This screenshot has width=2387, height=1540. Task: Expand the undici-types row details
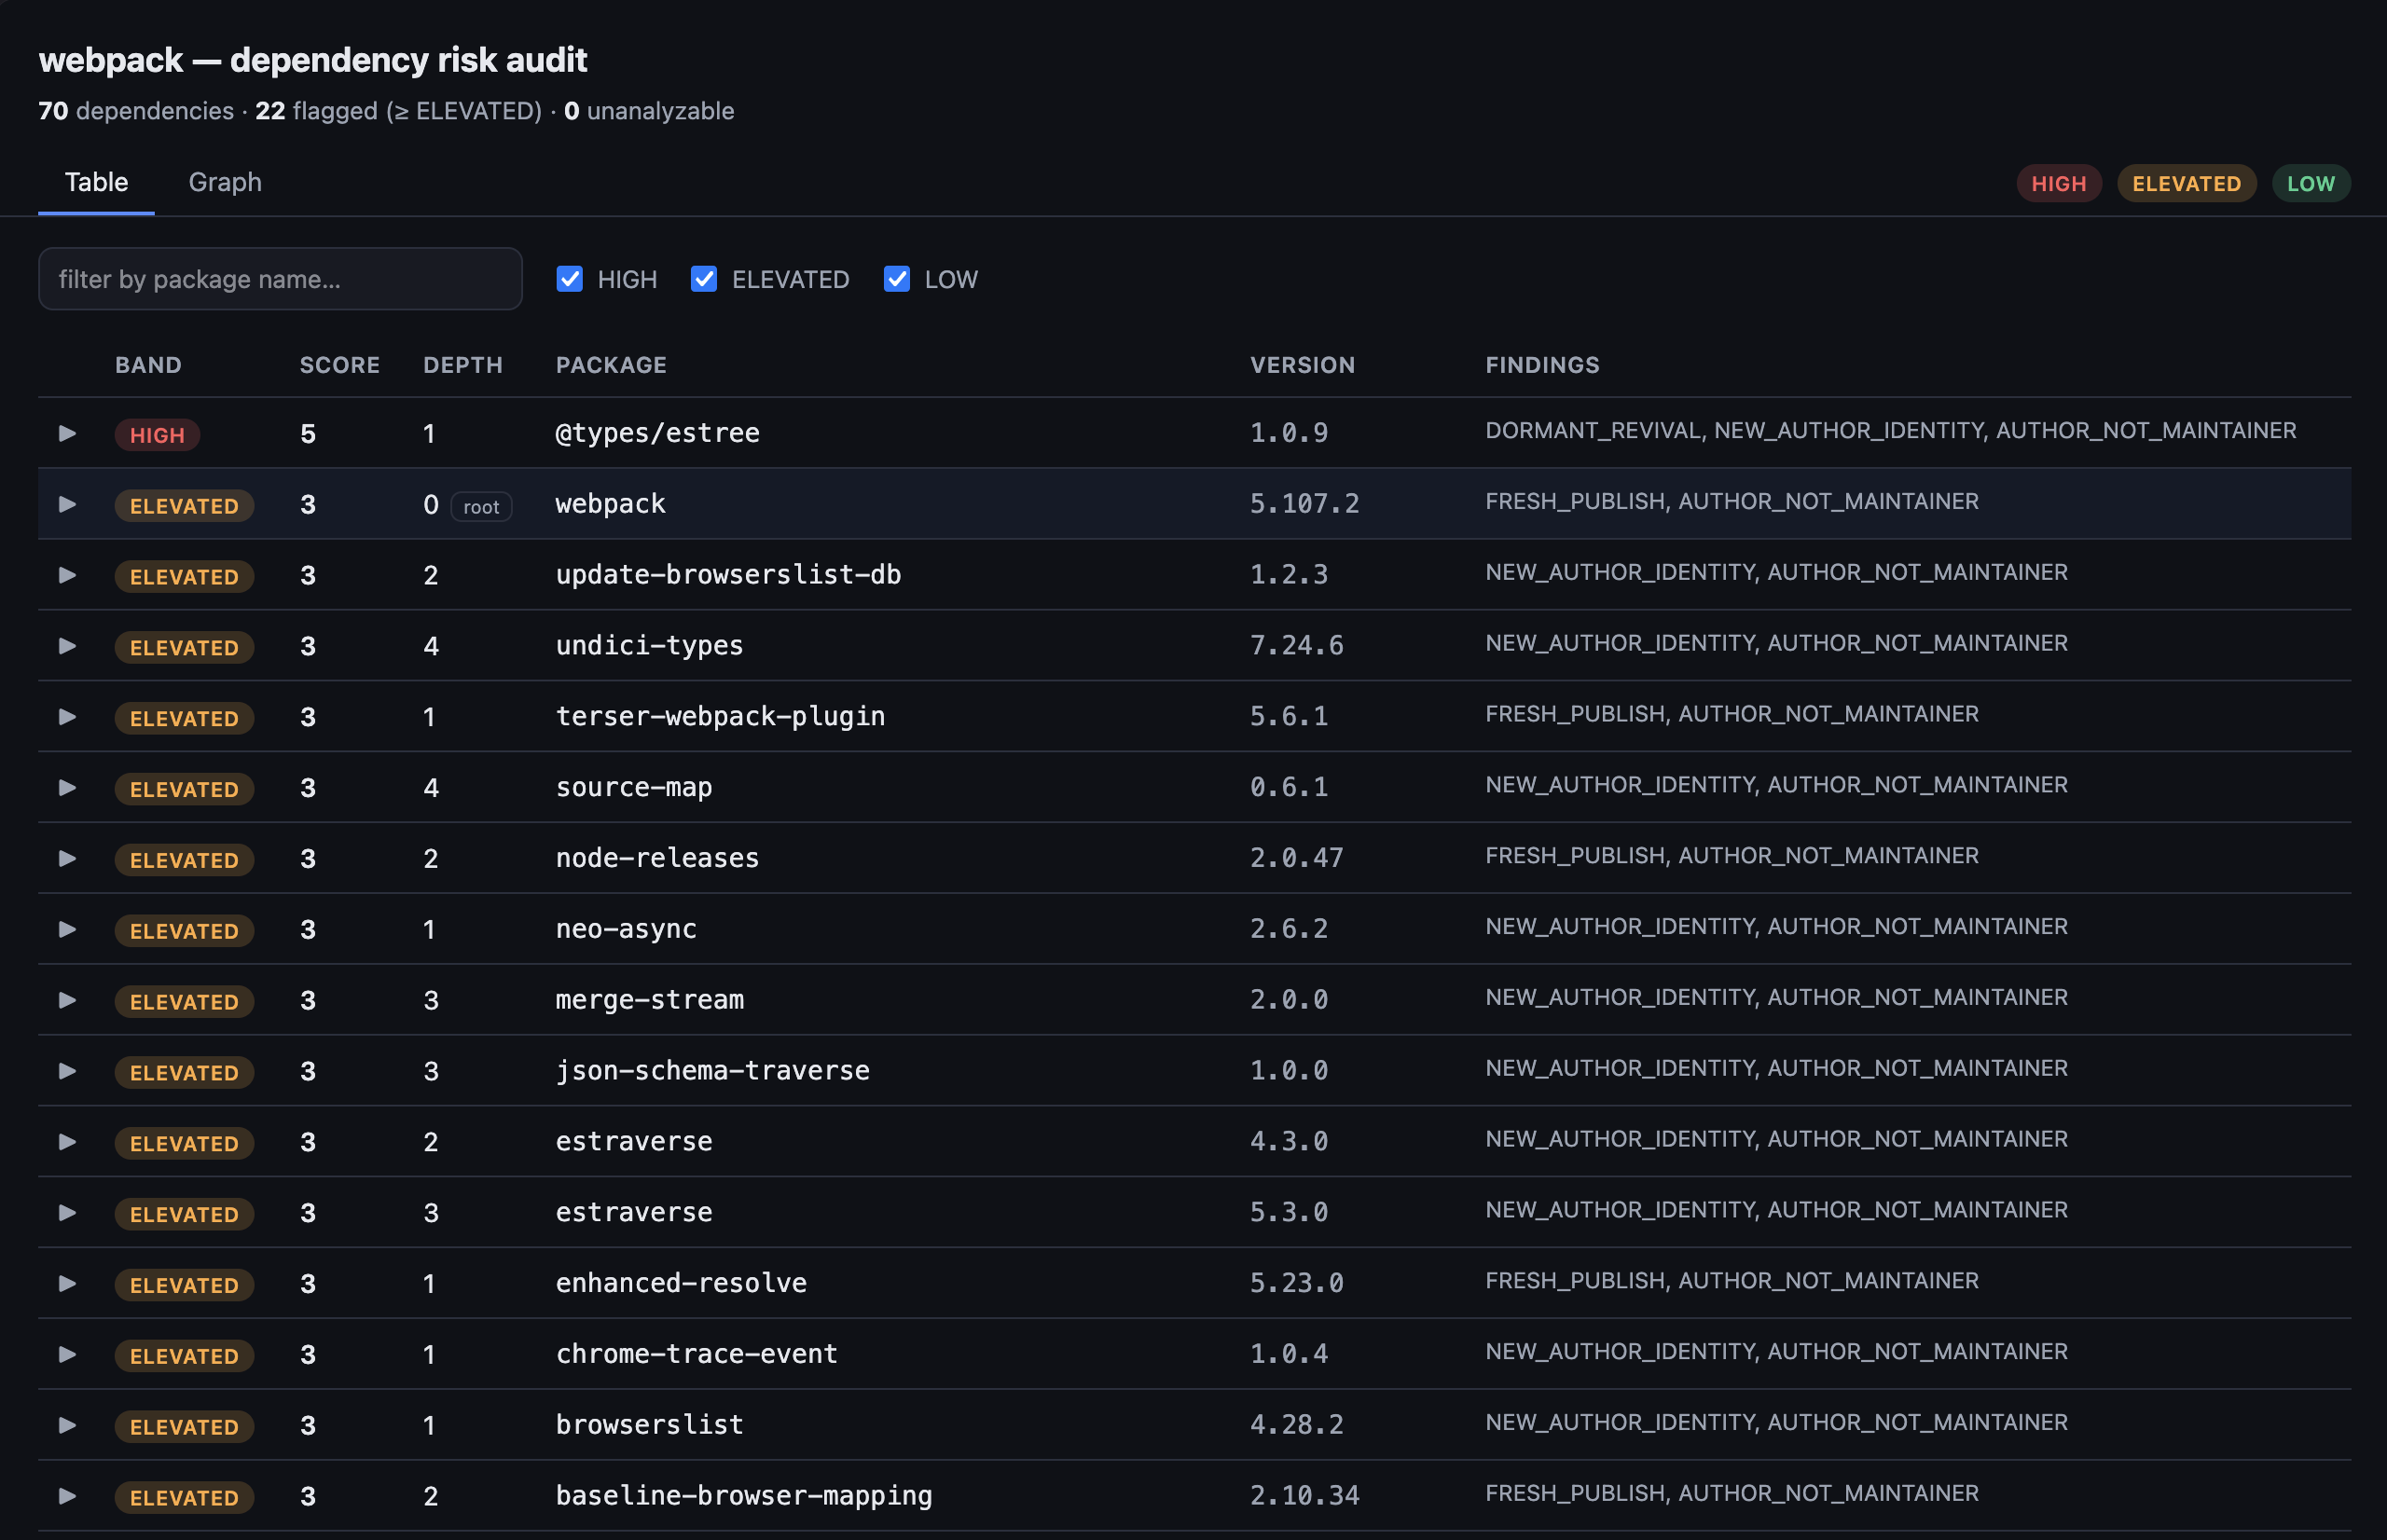[x=67, y=646]
